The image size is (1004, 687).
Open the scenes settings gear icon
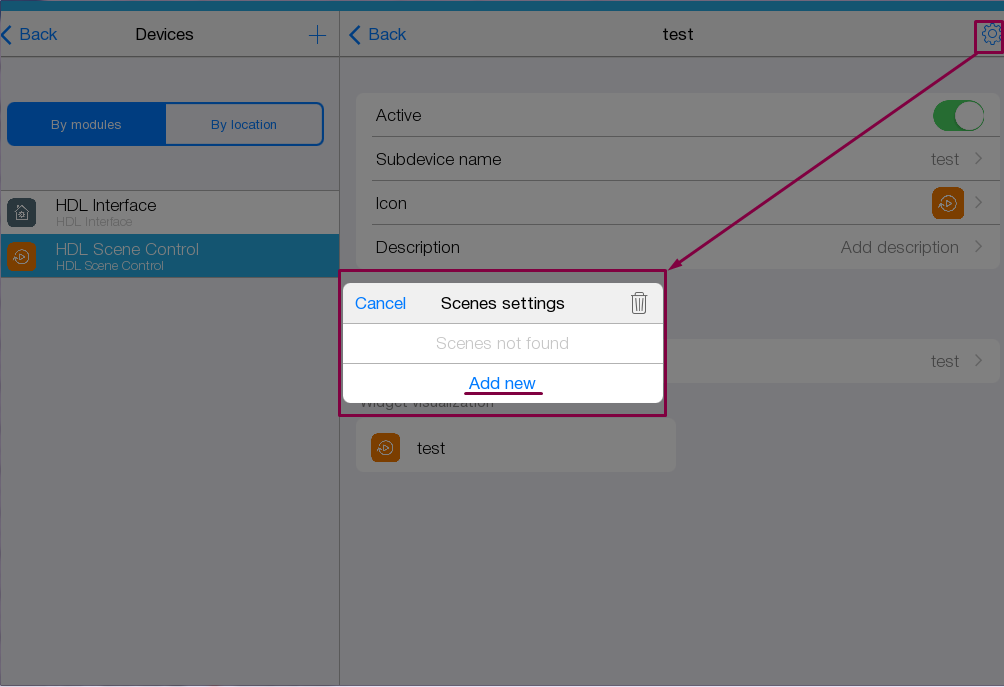[x=990, y=35]
